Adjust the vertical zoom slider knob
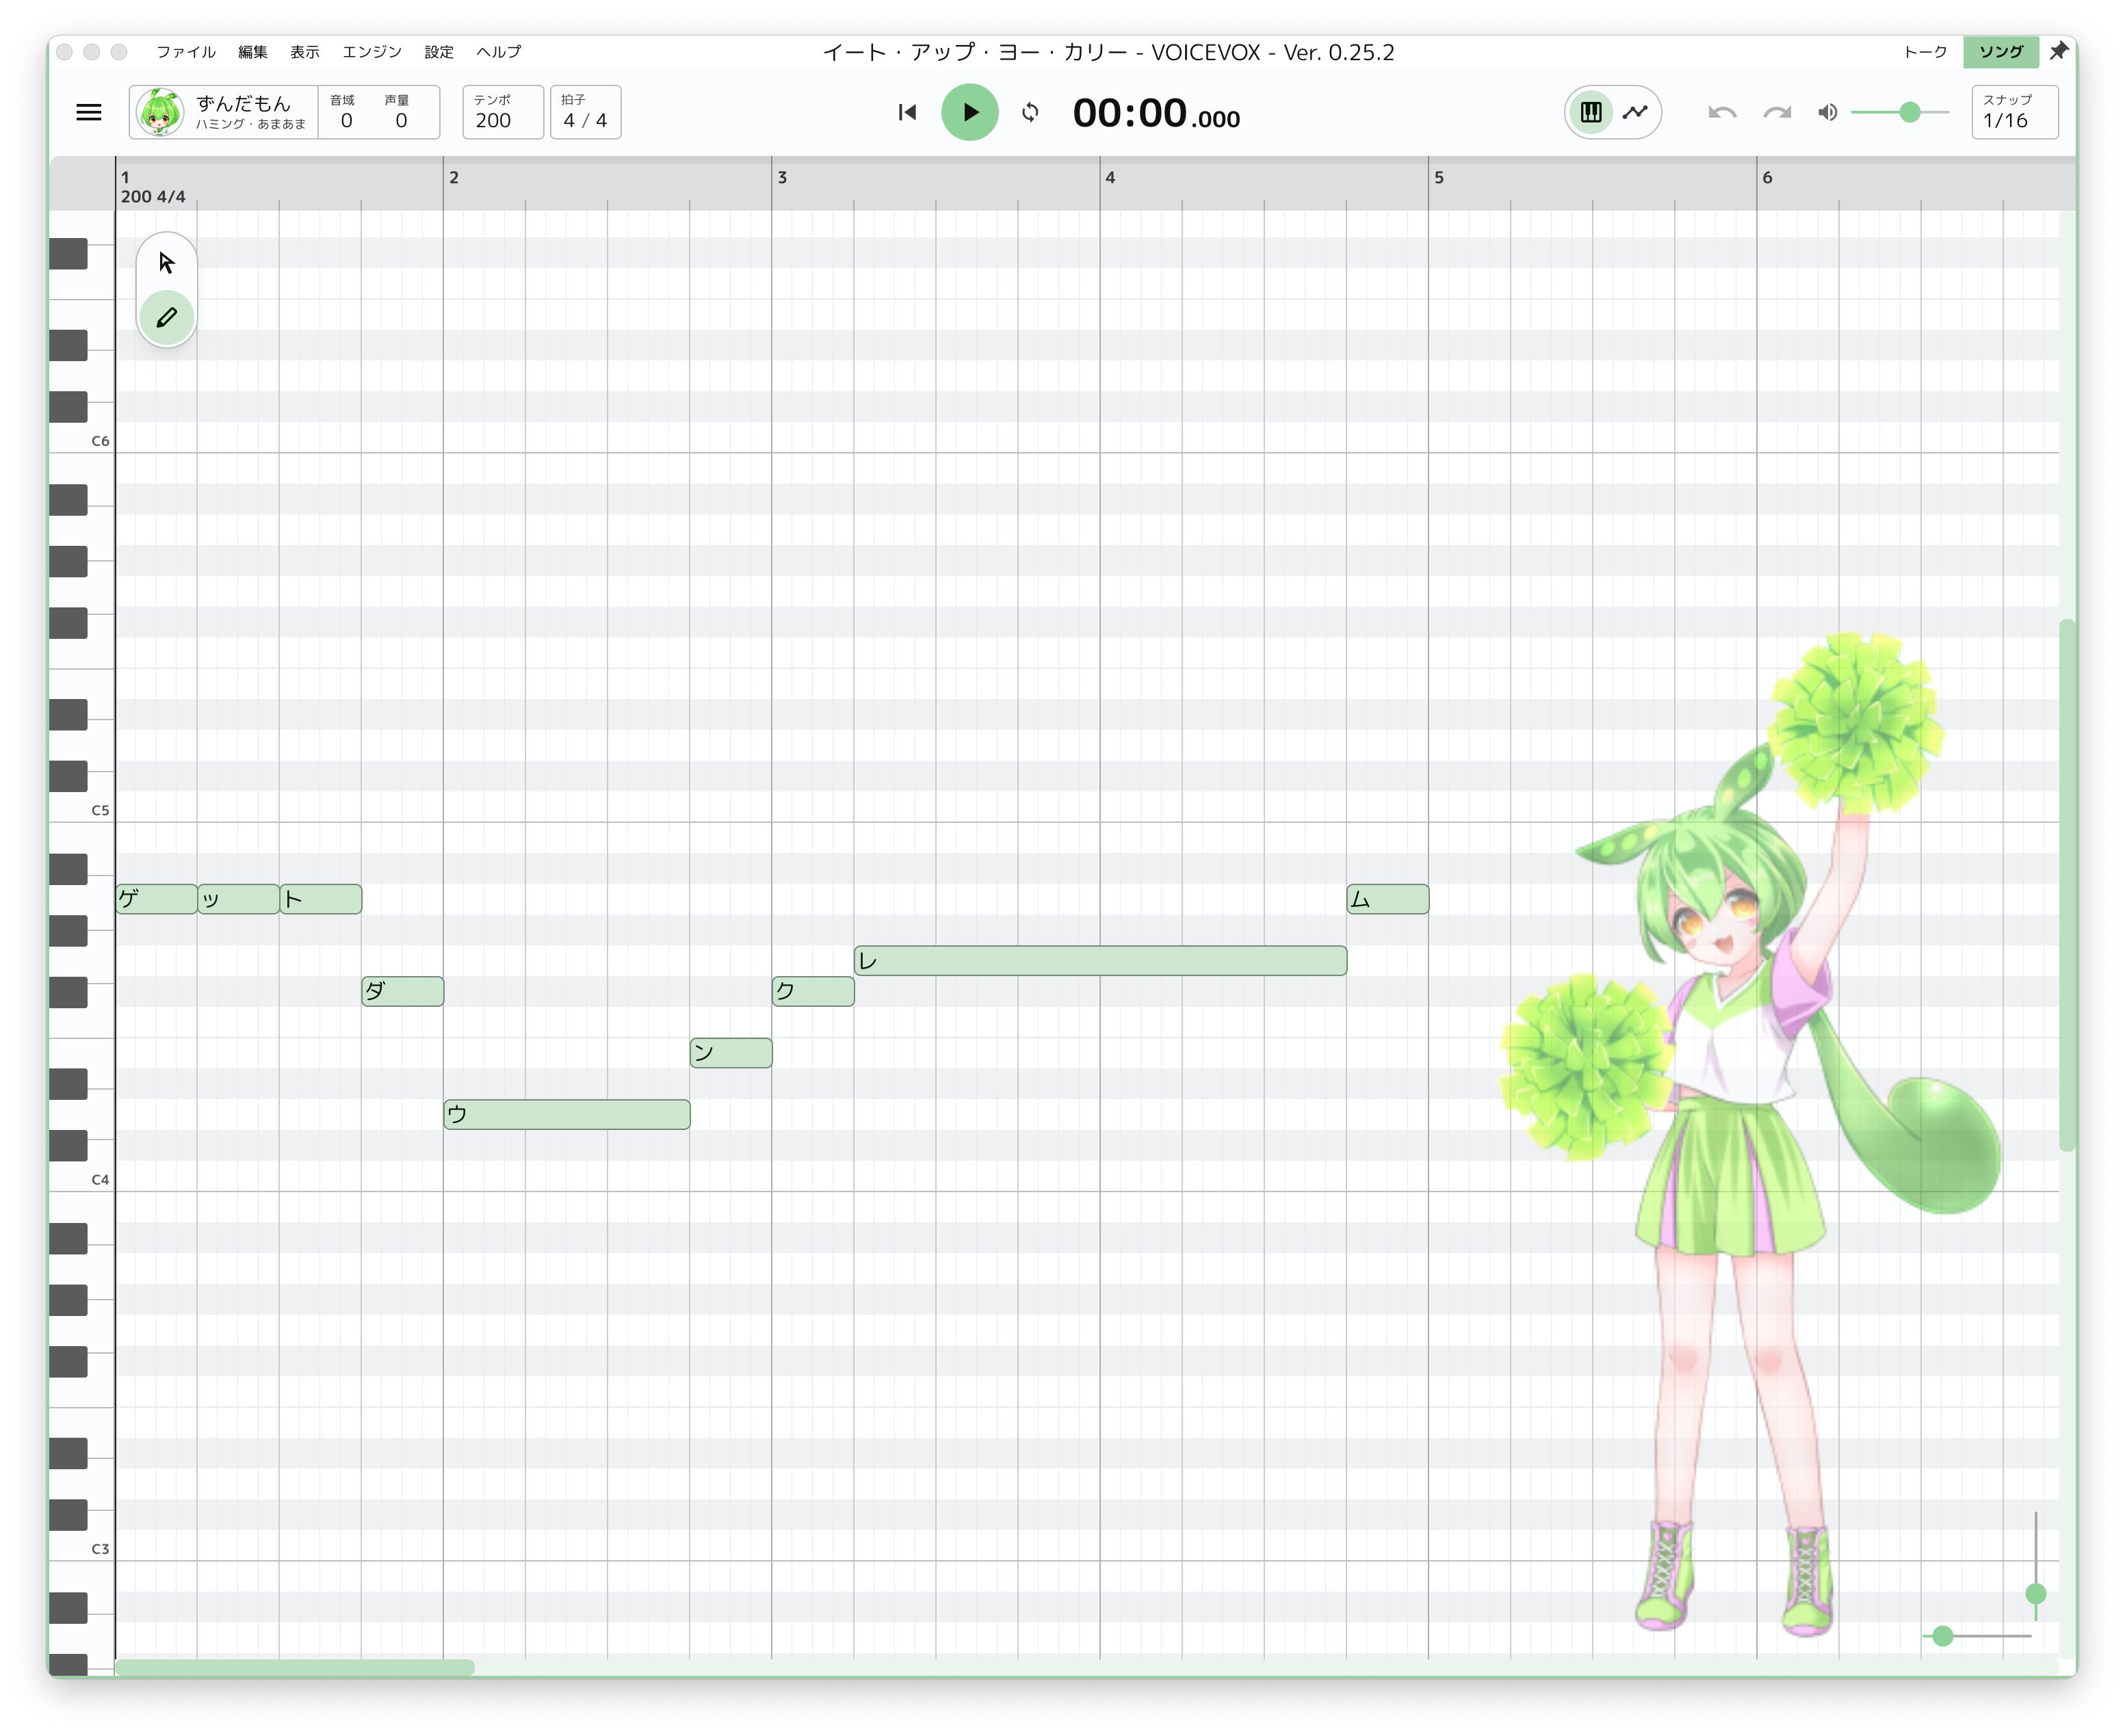Screen dimensions: 2125x1736 click(x=2036, y=1594)
